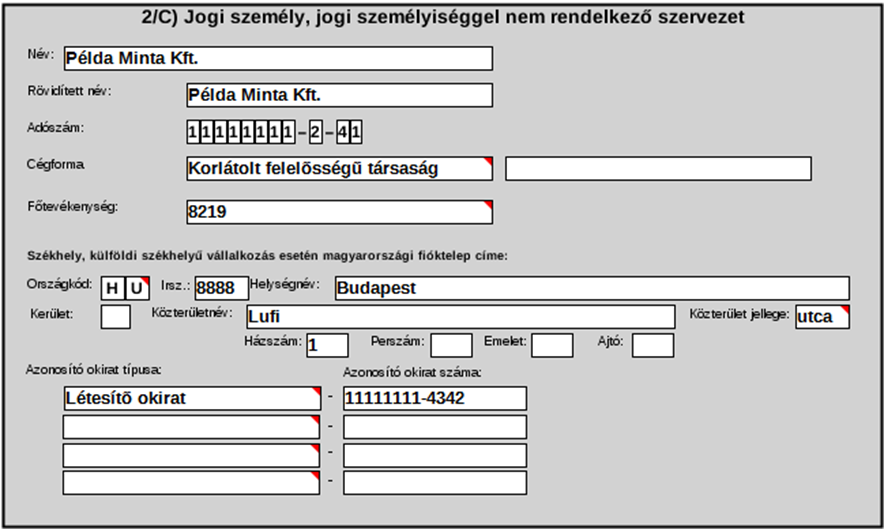Open the Országkód dropdown showing HU
This screenshot has width=884, height=529.
pos(125,288)
